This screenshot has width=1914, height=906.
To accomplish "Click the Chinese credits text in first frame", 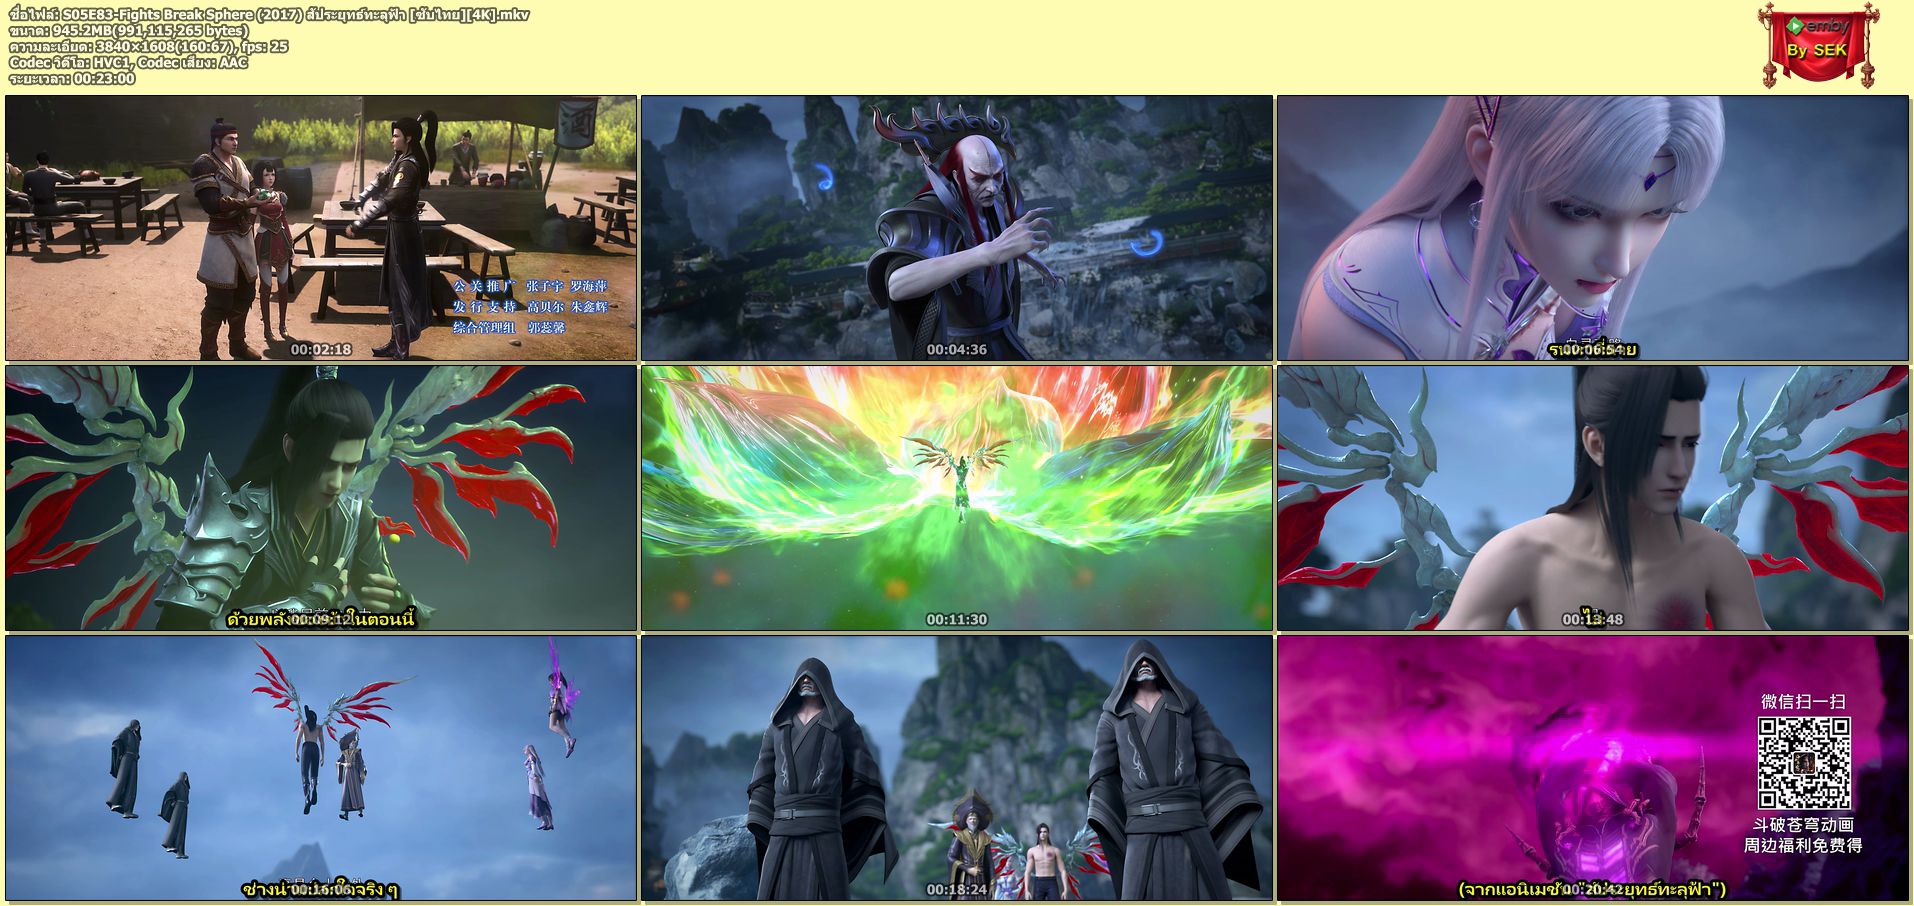I will pos(530,306).
